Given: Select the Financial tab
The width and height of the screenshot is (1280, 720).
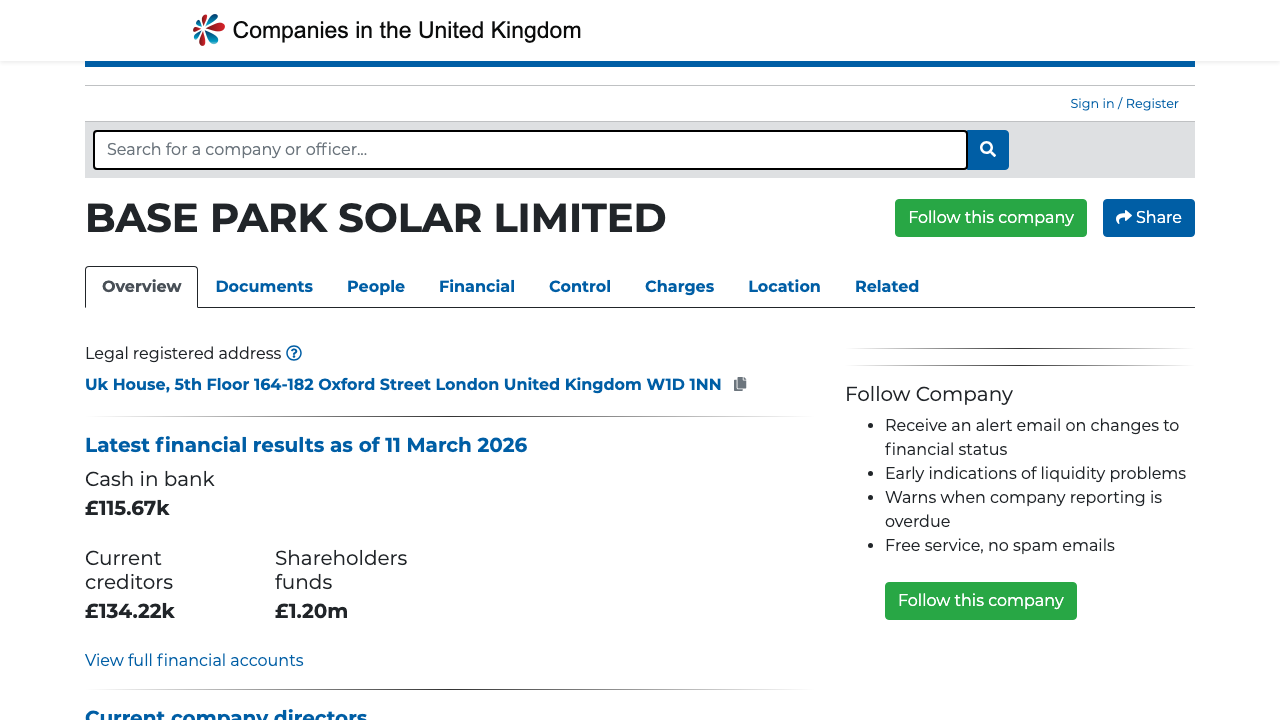Looking at the screenshot, I should (477, 287).
